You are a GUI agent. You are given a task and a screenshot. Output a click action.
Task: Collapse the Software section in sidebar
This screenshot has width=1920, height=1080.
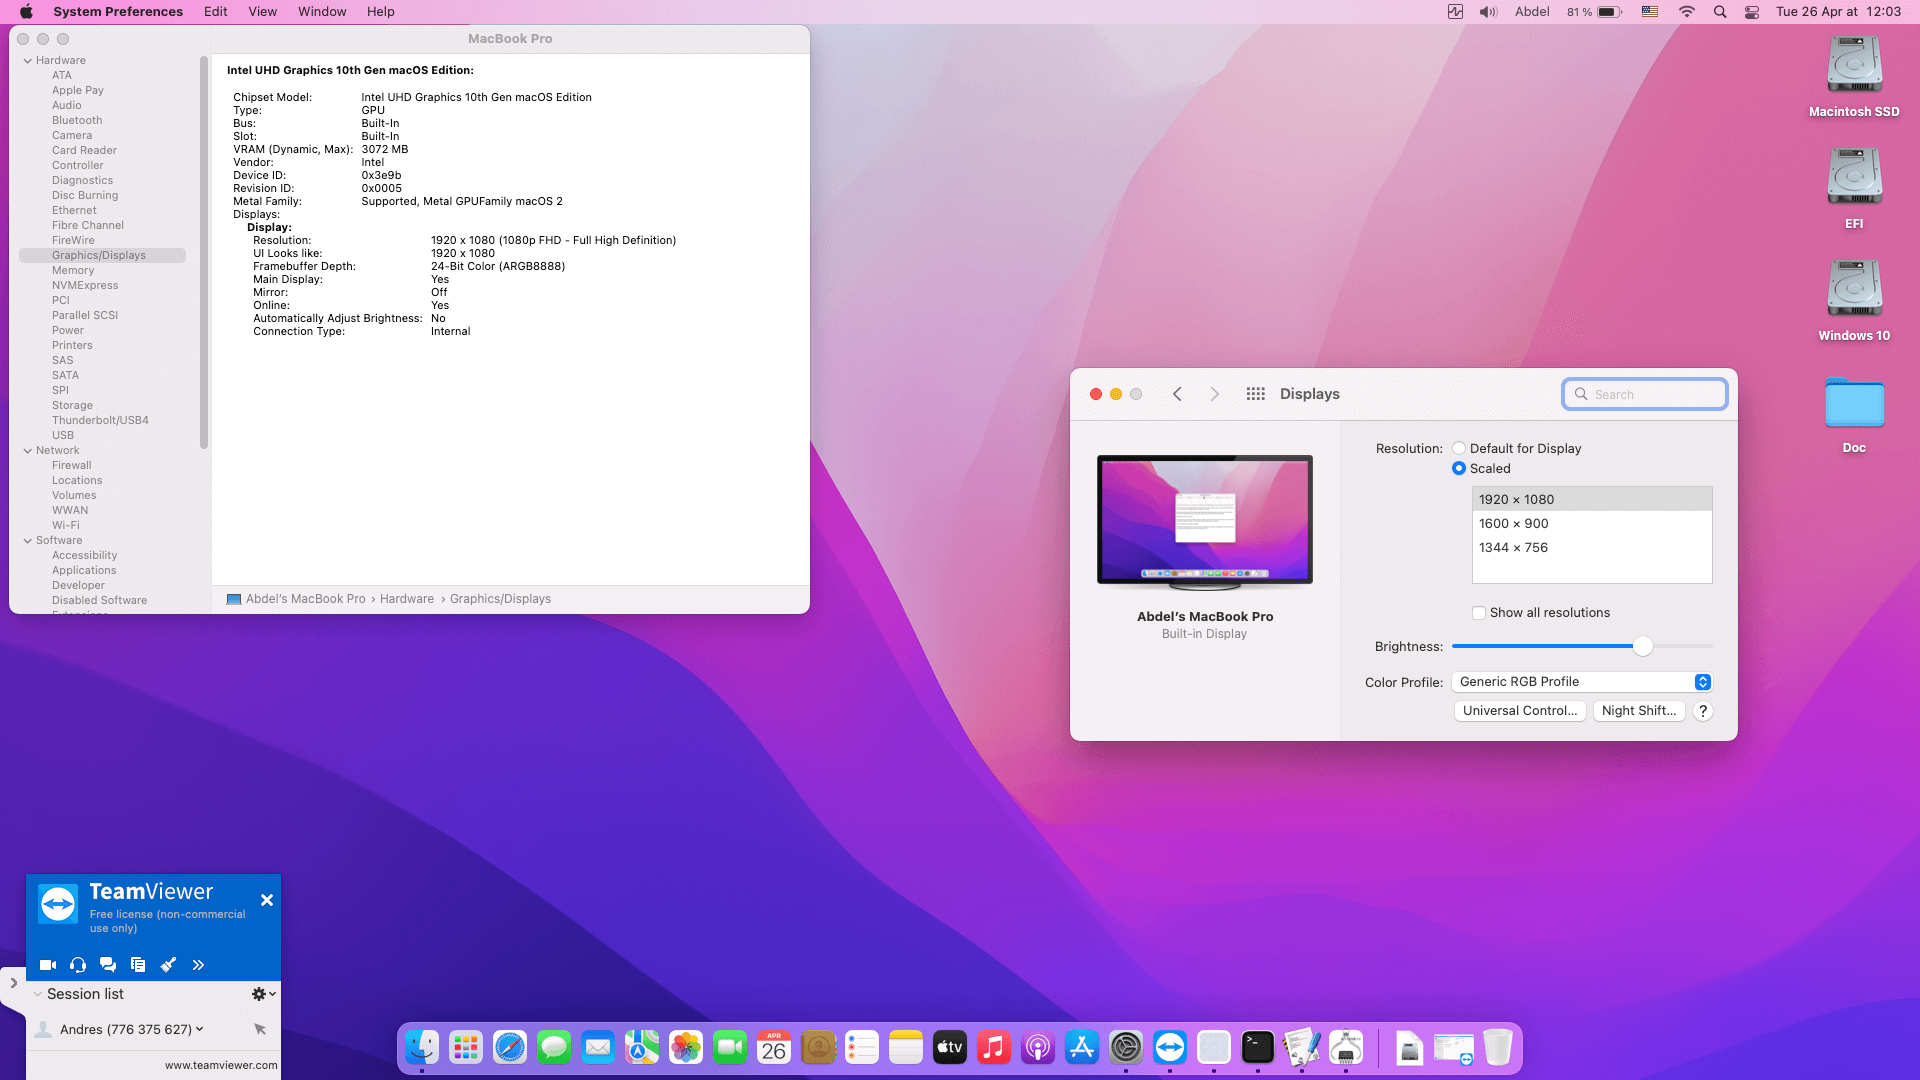pos(28,541)
